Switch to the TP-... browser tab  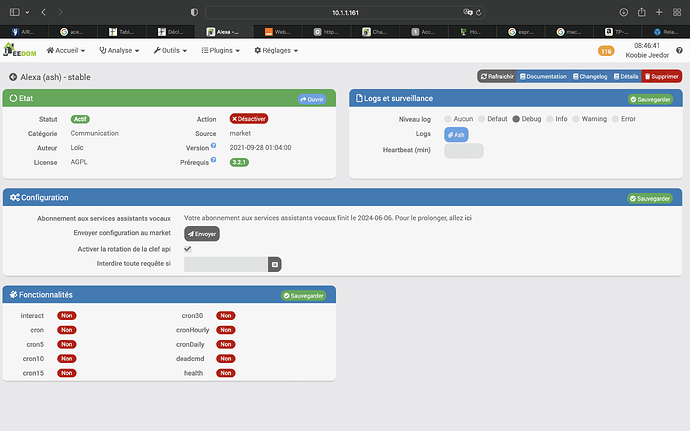[617, 32]
